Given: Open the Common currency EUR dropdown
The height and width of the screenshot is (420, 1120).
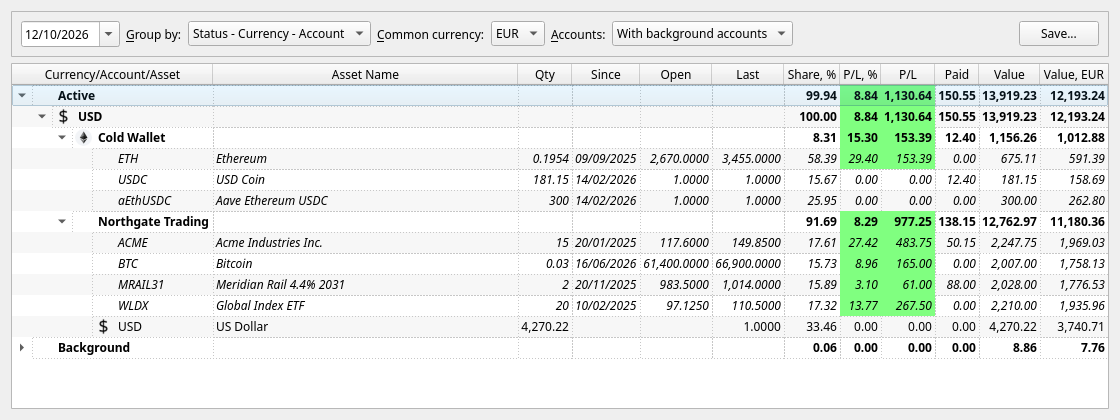Looking at the screenshot, I should coord(518,34).
